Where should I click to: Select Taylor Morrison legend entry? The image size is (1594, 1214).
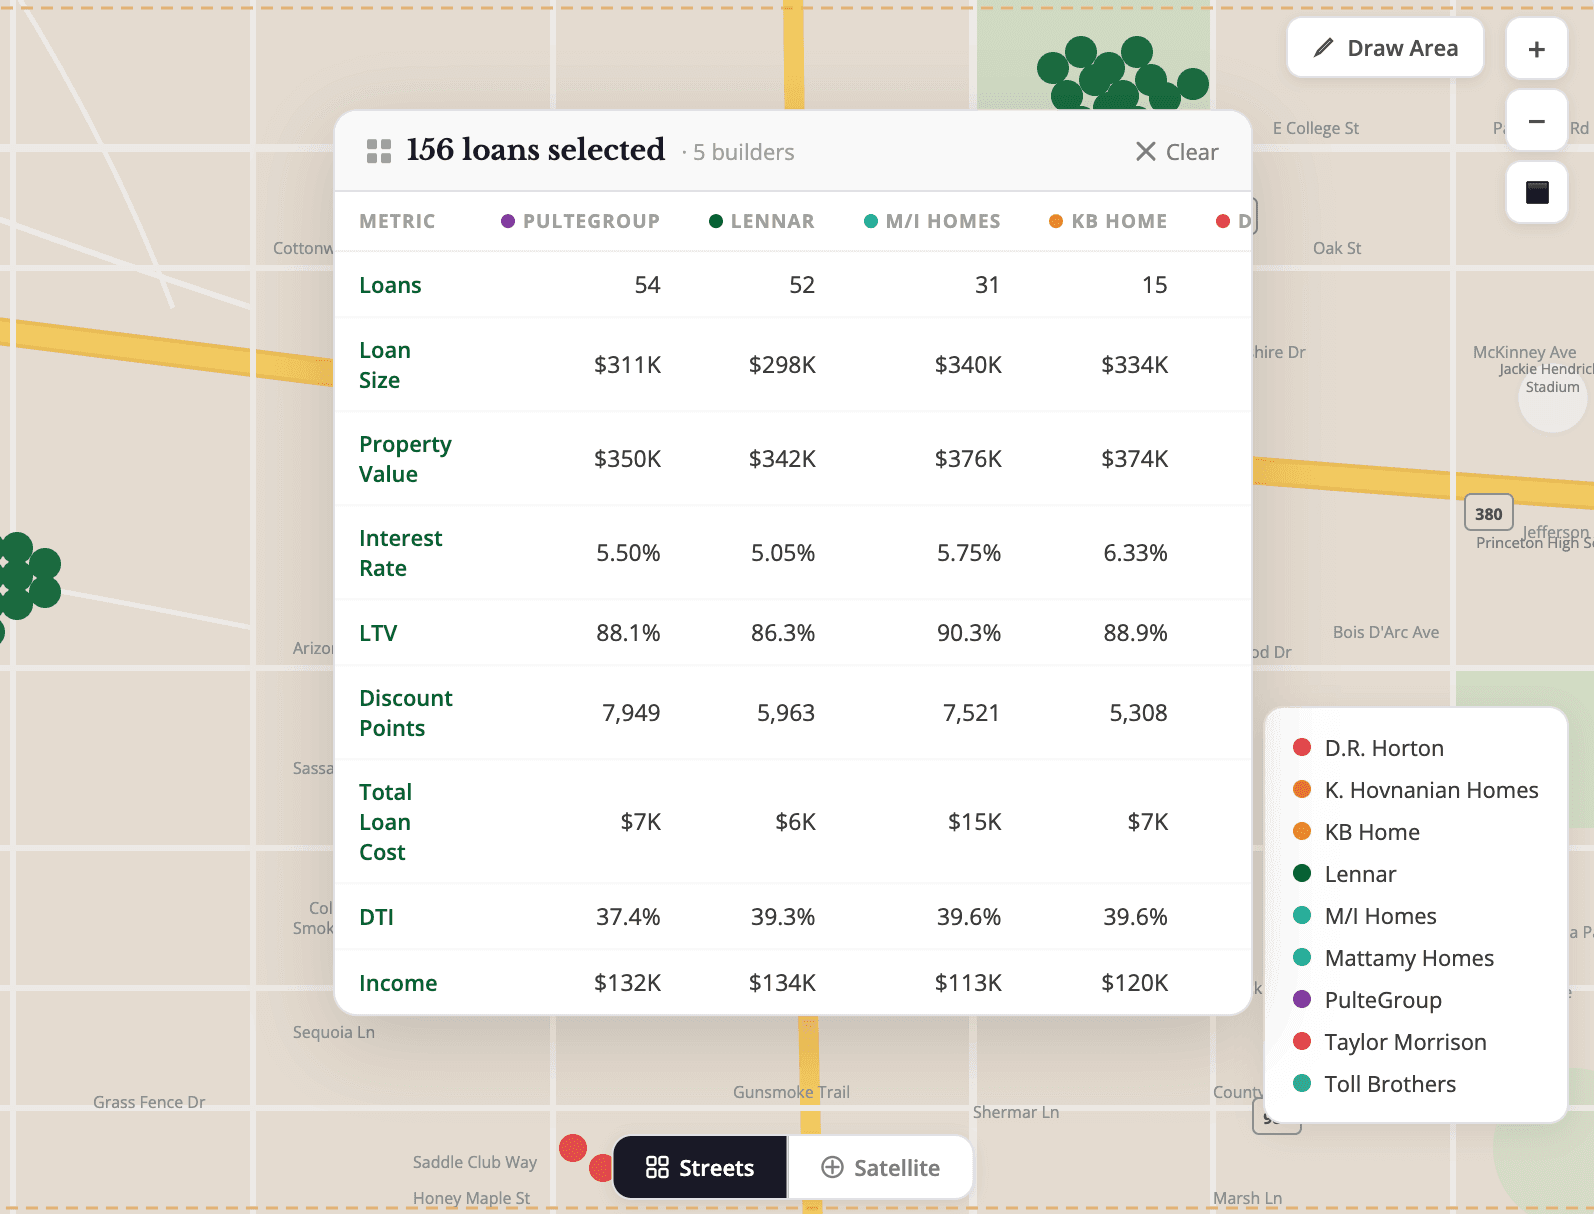(x=1389, y=1042)
